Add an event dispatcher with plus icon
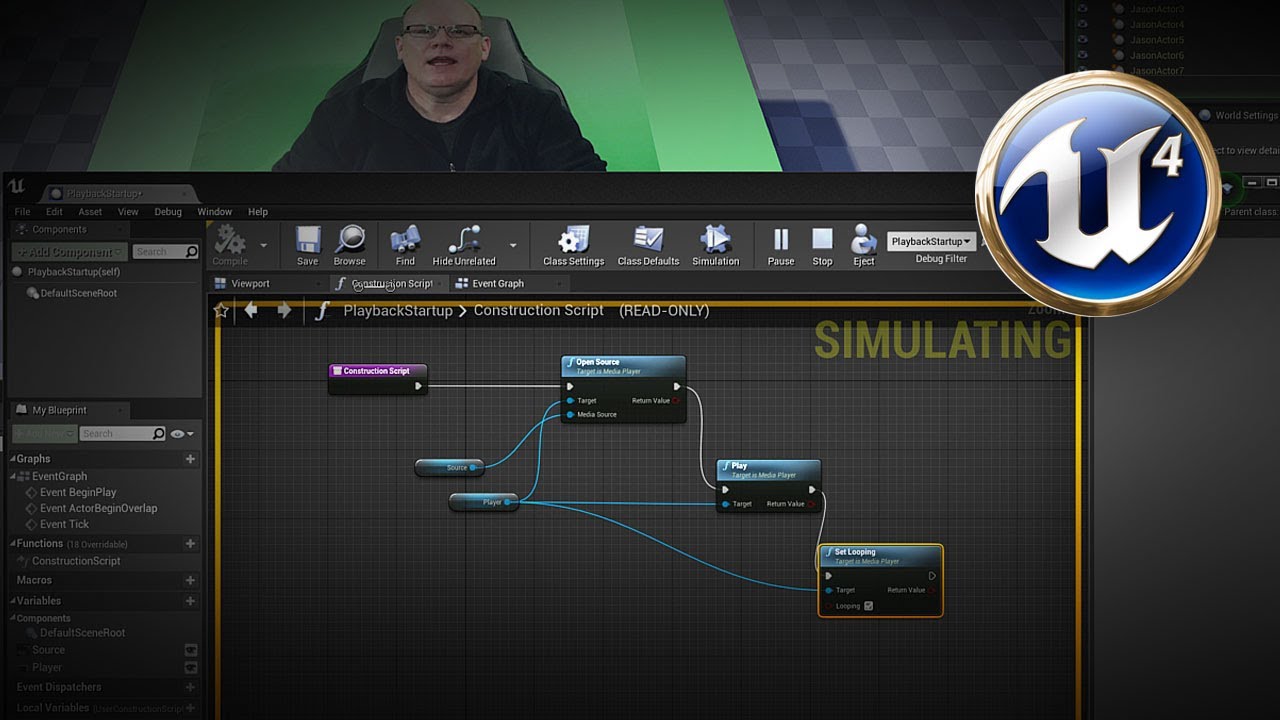1280x720 pixels. tap(190, 687)
